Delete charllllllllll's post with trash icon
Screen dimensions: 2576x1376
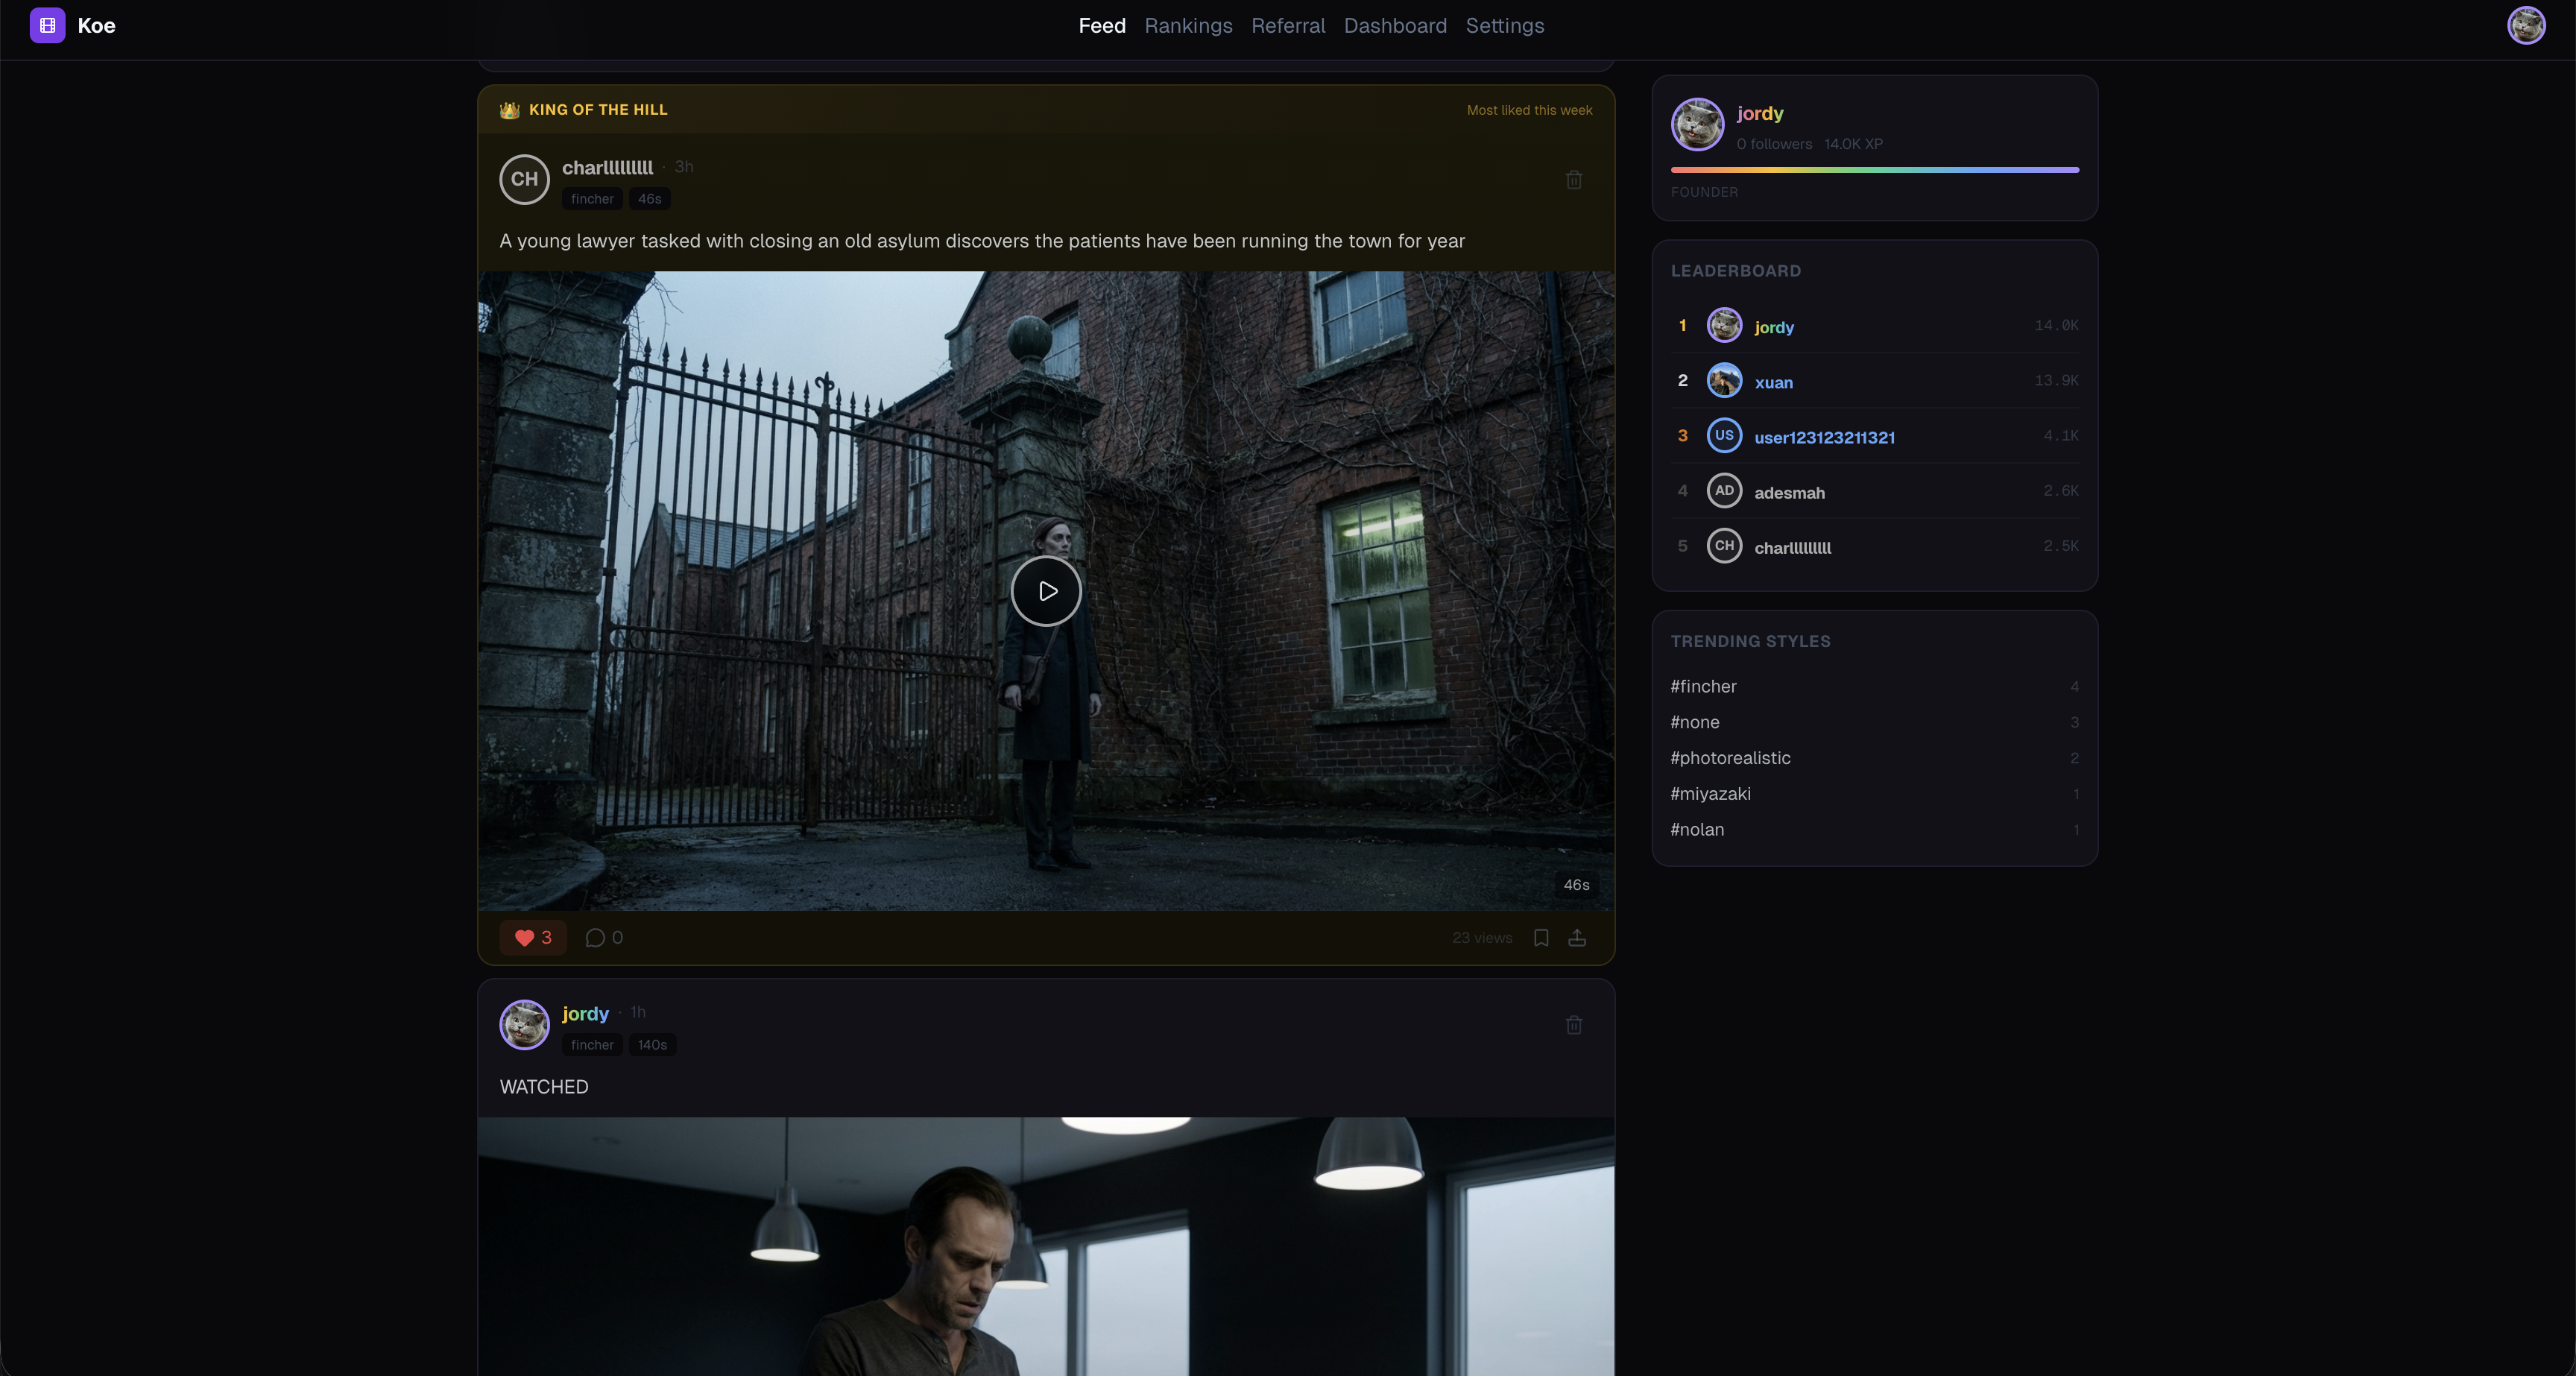(x=1574, y=180)
